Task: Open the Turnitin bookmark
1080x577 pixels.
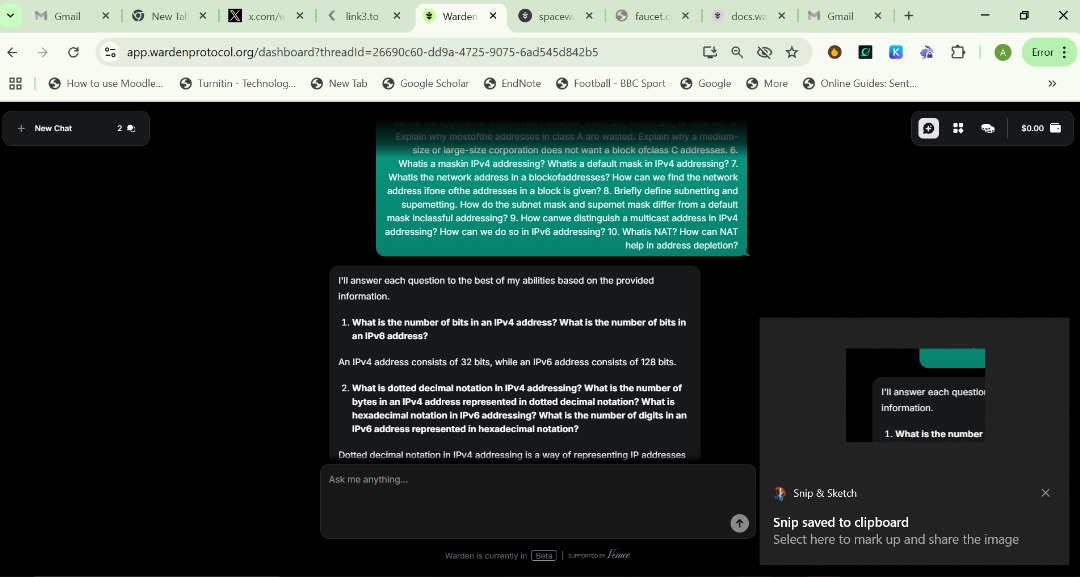Action: tap(238, 83)
